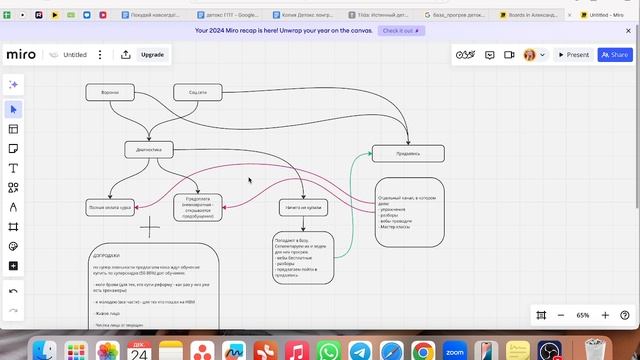The image size is (640, 360).
Task: Select the sticky note tool
Action: tap(13, 149)
